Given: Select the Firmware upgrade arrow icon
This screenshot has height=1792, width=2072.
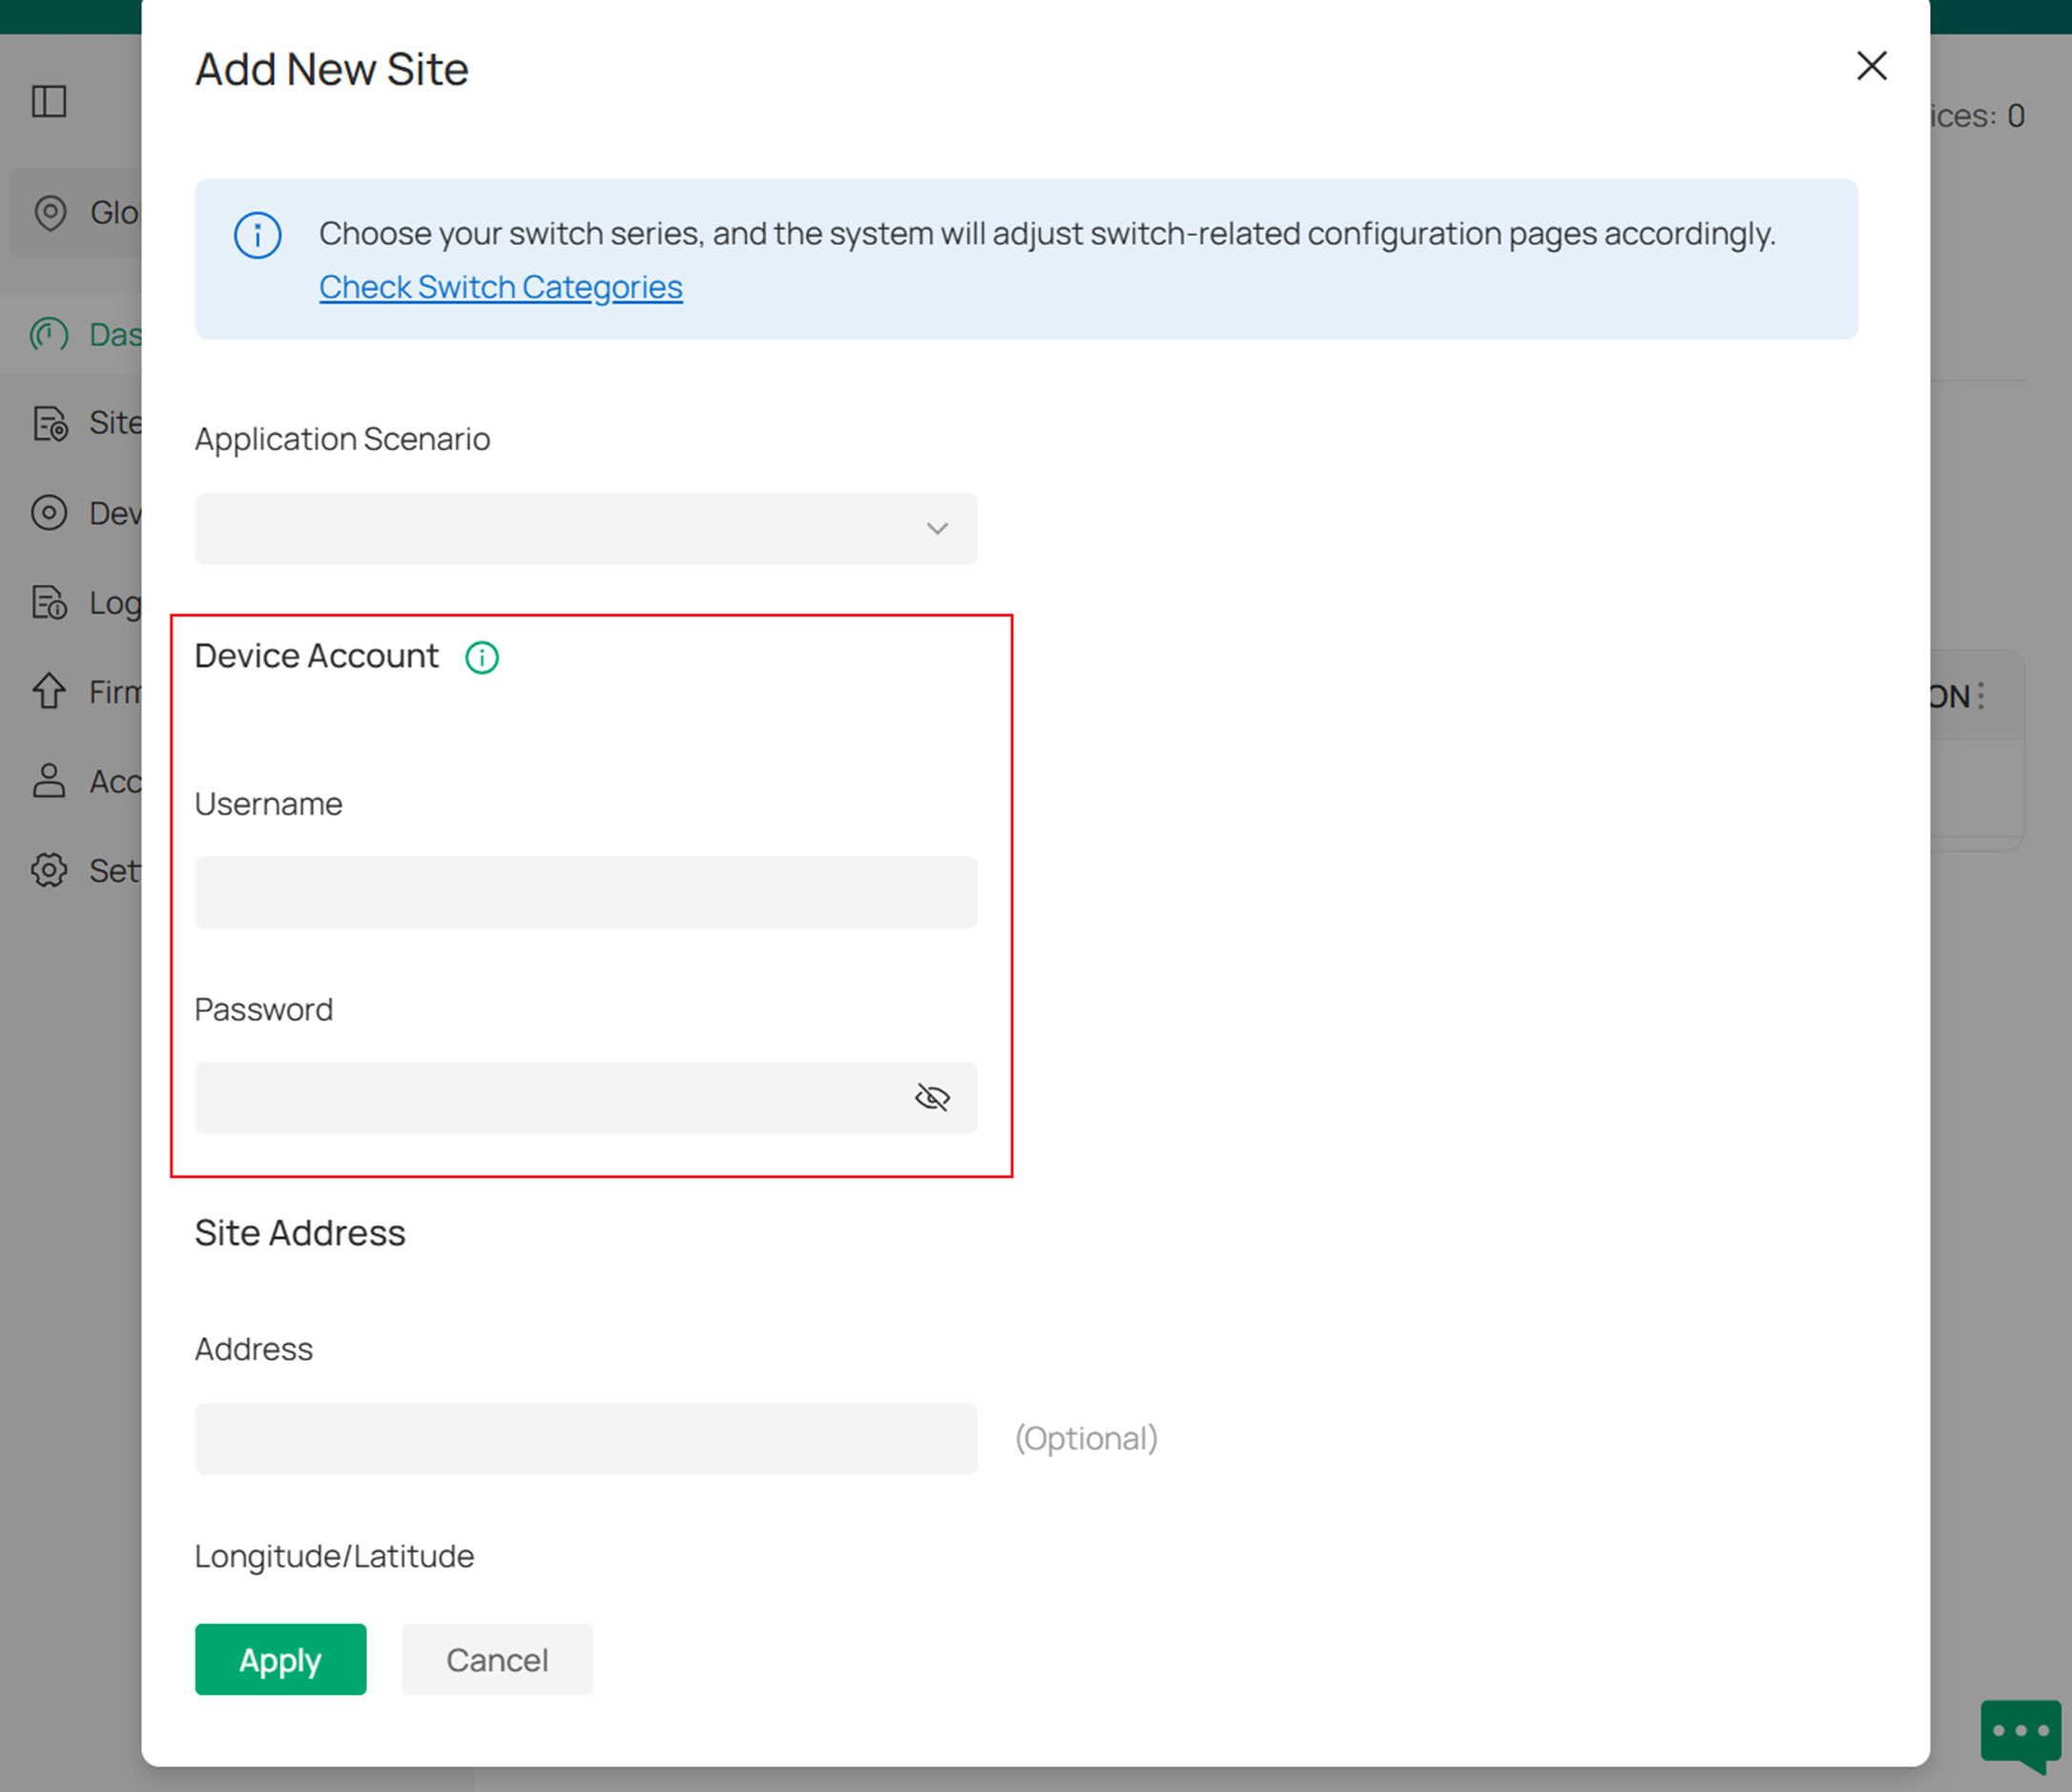Looking at the screenshot, I should coord(49,691).
